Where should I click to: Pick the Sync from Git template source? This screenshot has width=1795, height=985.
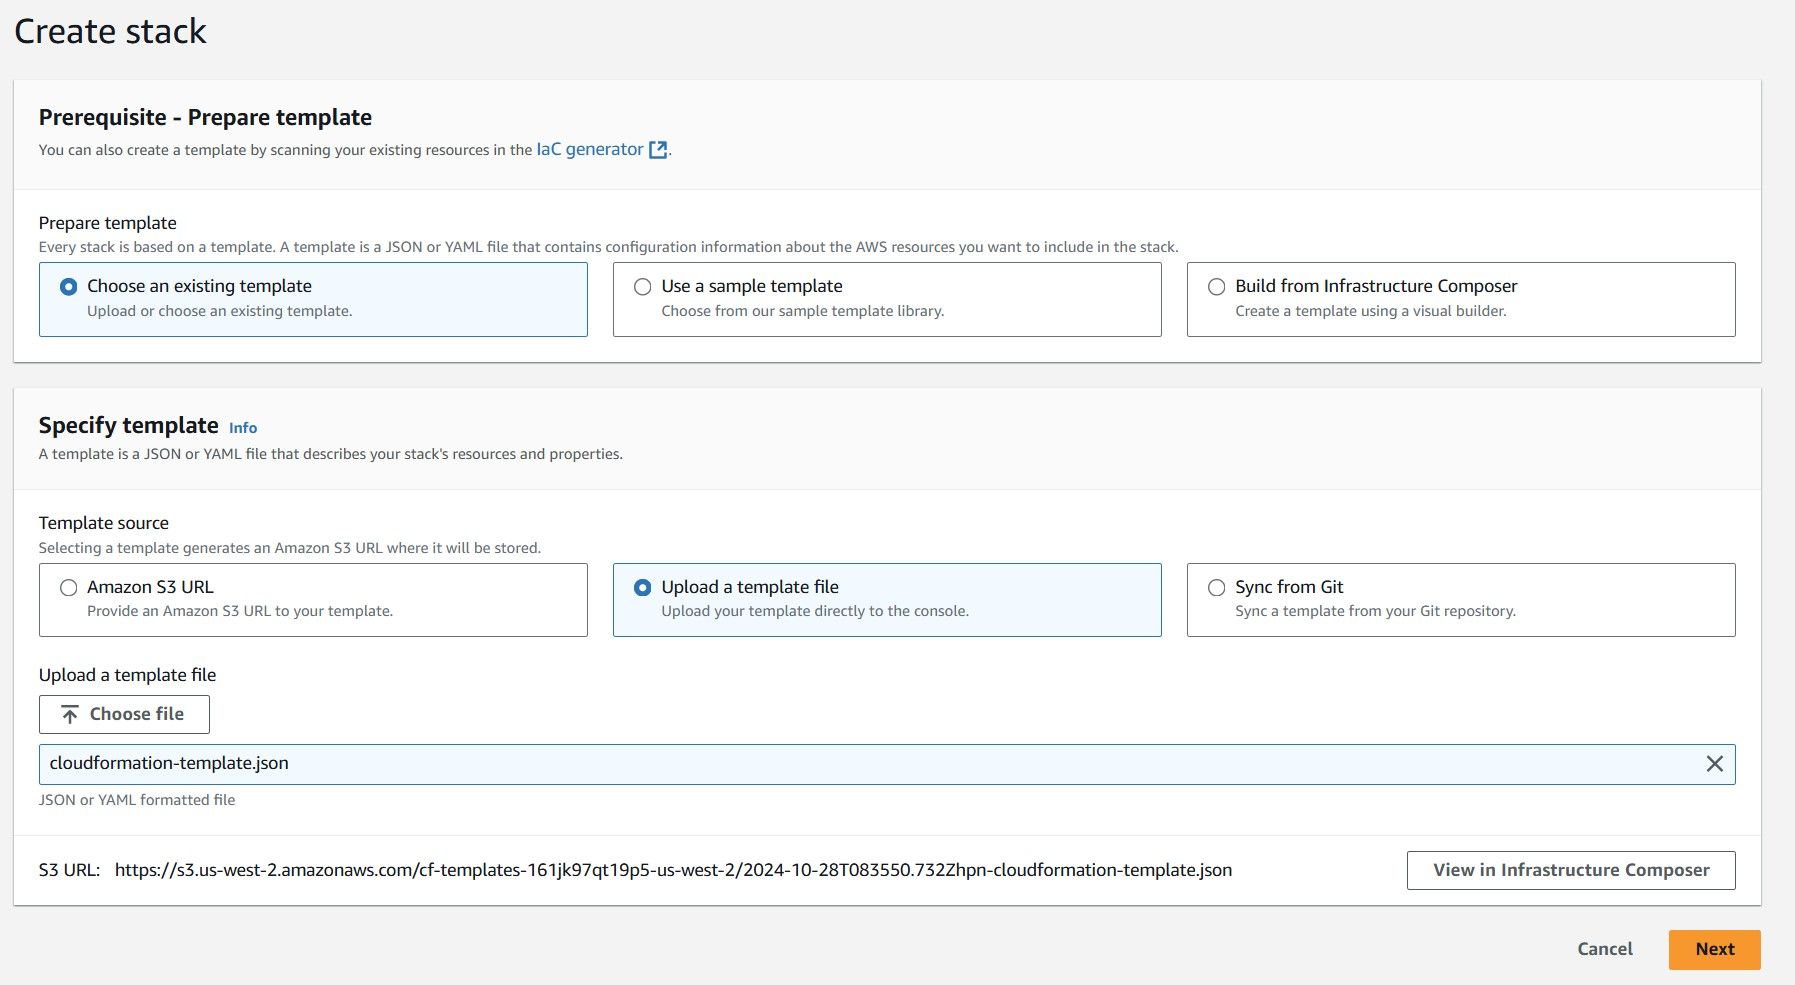pos(1216,587)
